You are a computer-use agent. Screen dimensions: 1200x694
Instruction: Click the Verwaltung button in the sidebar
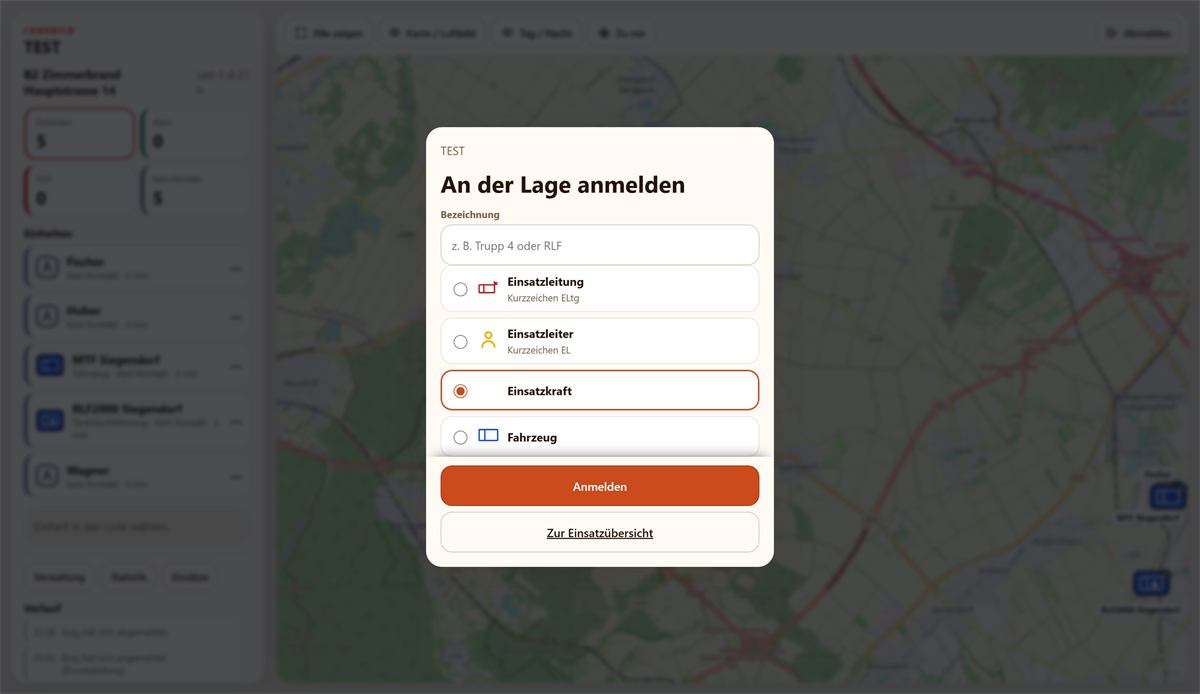[60, 577]
